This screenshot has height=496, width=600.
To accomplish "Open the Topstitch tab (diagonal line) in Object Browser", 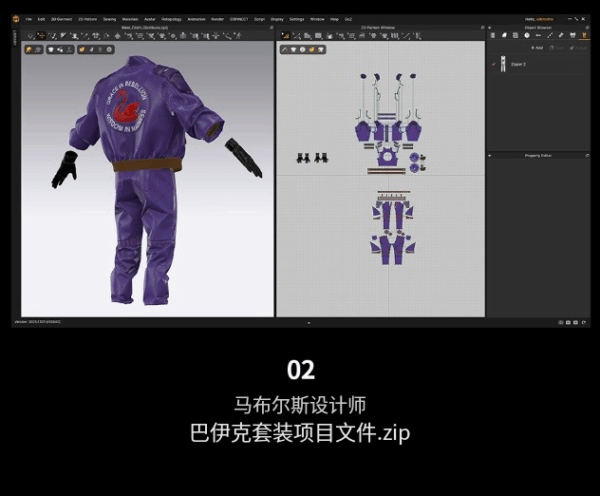I will (550, 35).
